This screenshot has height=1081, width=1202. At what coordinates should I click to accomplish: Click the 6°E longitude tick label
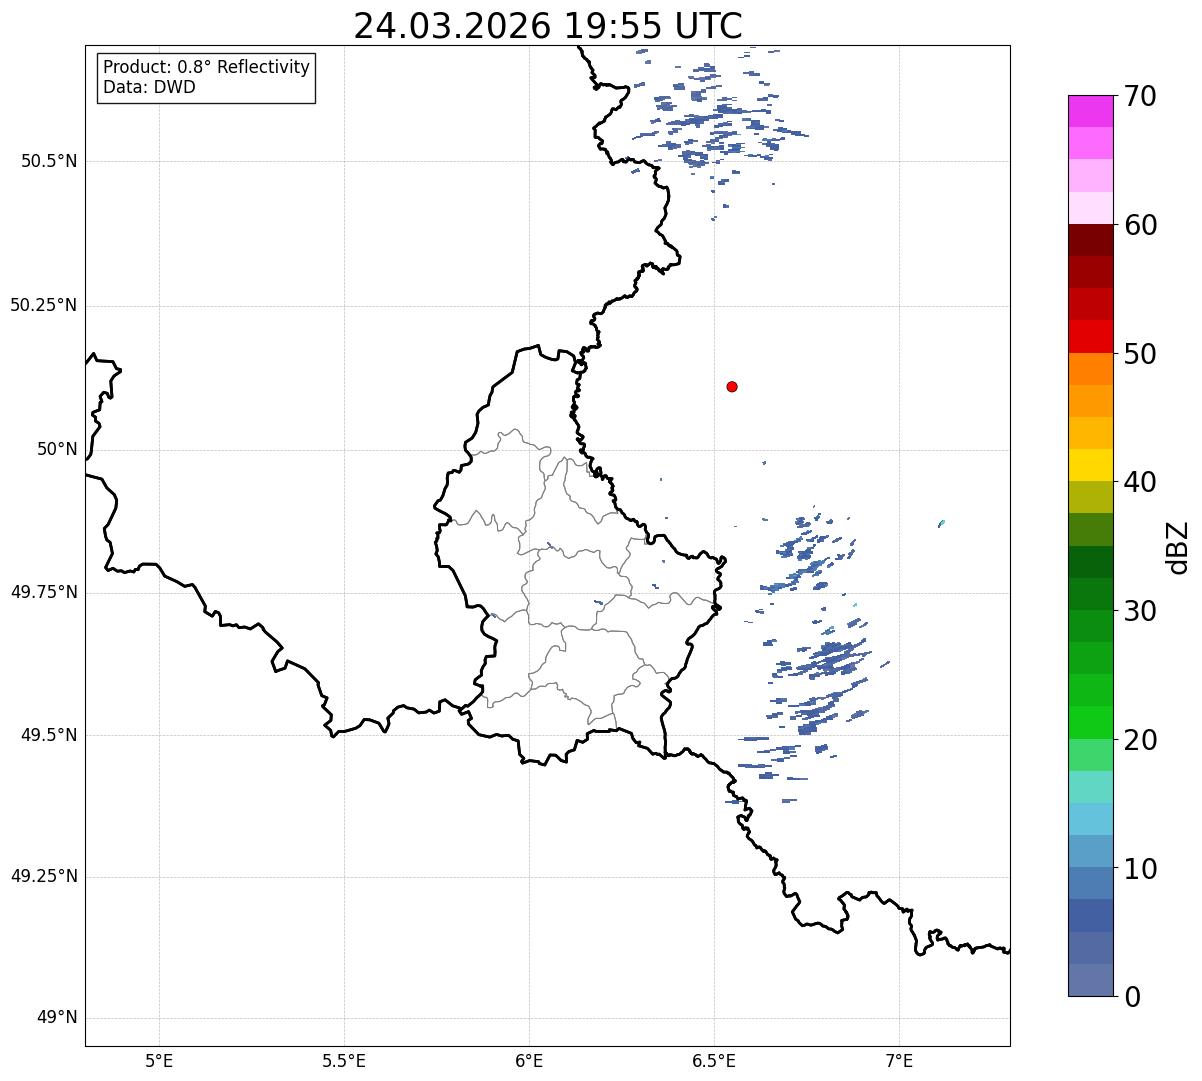529,1059
